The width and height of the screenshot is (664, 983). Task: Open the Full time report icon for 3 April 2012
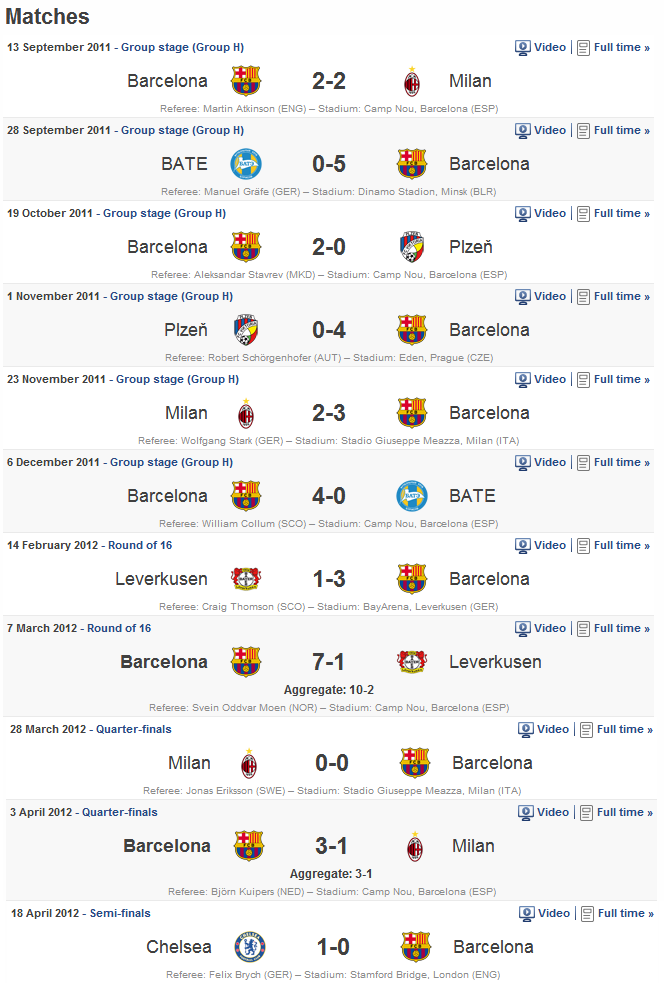586,813
